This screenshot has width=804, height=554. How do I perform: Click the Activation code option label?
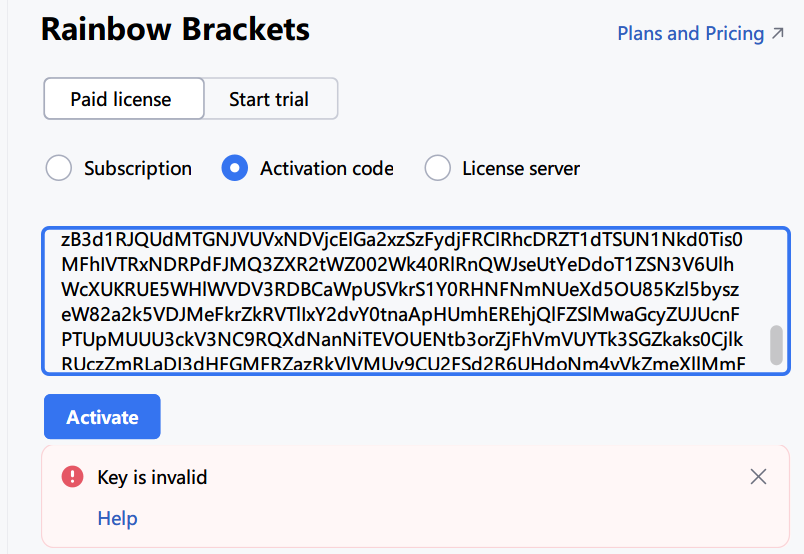(327, 168)
